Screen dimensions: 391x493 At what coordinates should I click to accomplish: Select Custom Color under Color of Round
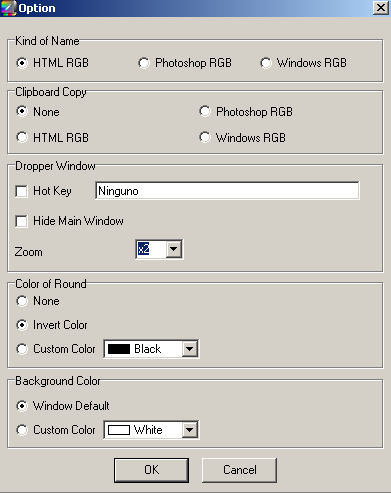pos(22,349)
